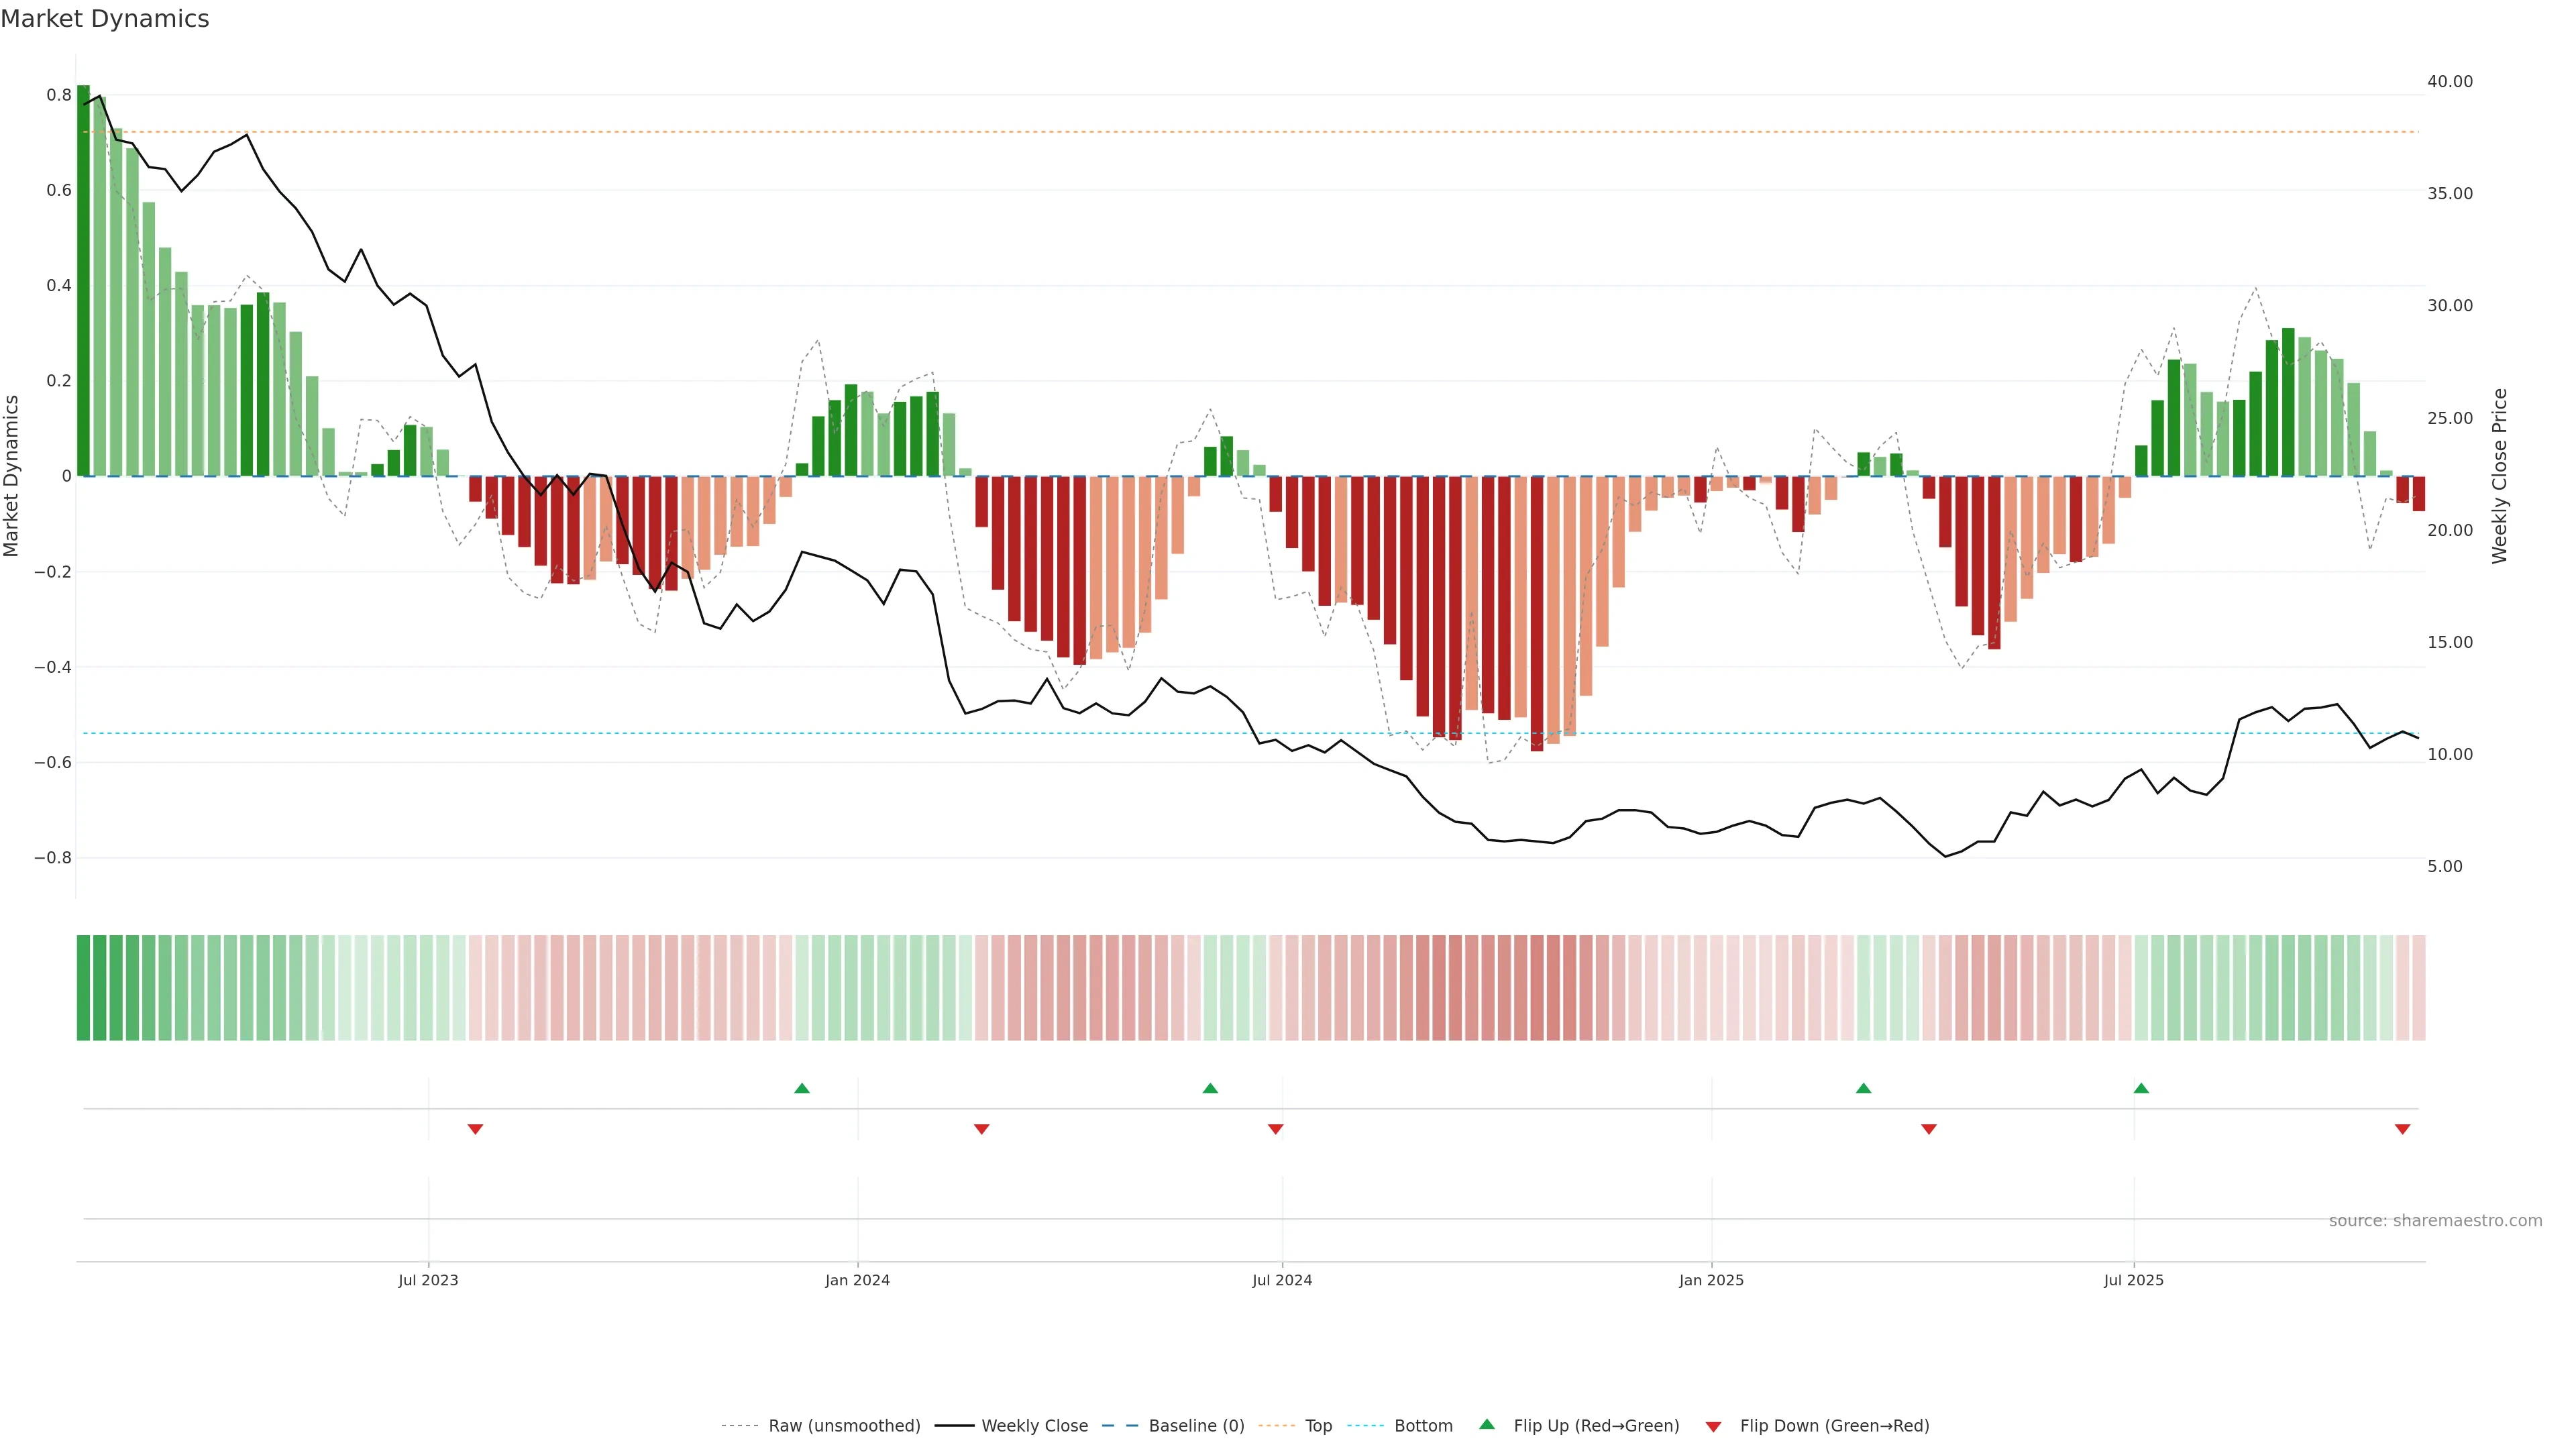Click the Flip Down legend triangle icon
2576x1449 pixels.
(1713, 1426)
